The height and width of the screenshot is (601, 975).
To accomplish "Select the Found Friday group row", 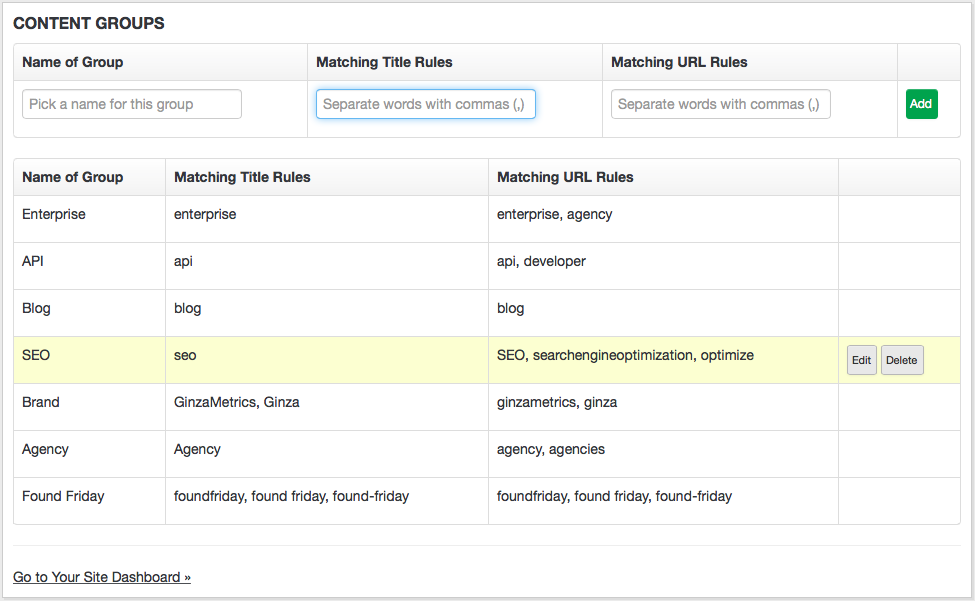I will [63, 496].
